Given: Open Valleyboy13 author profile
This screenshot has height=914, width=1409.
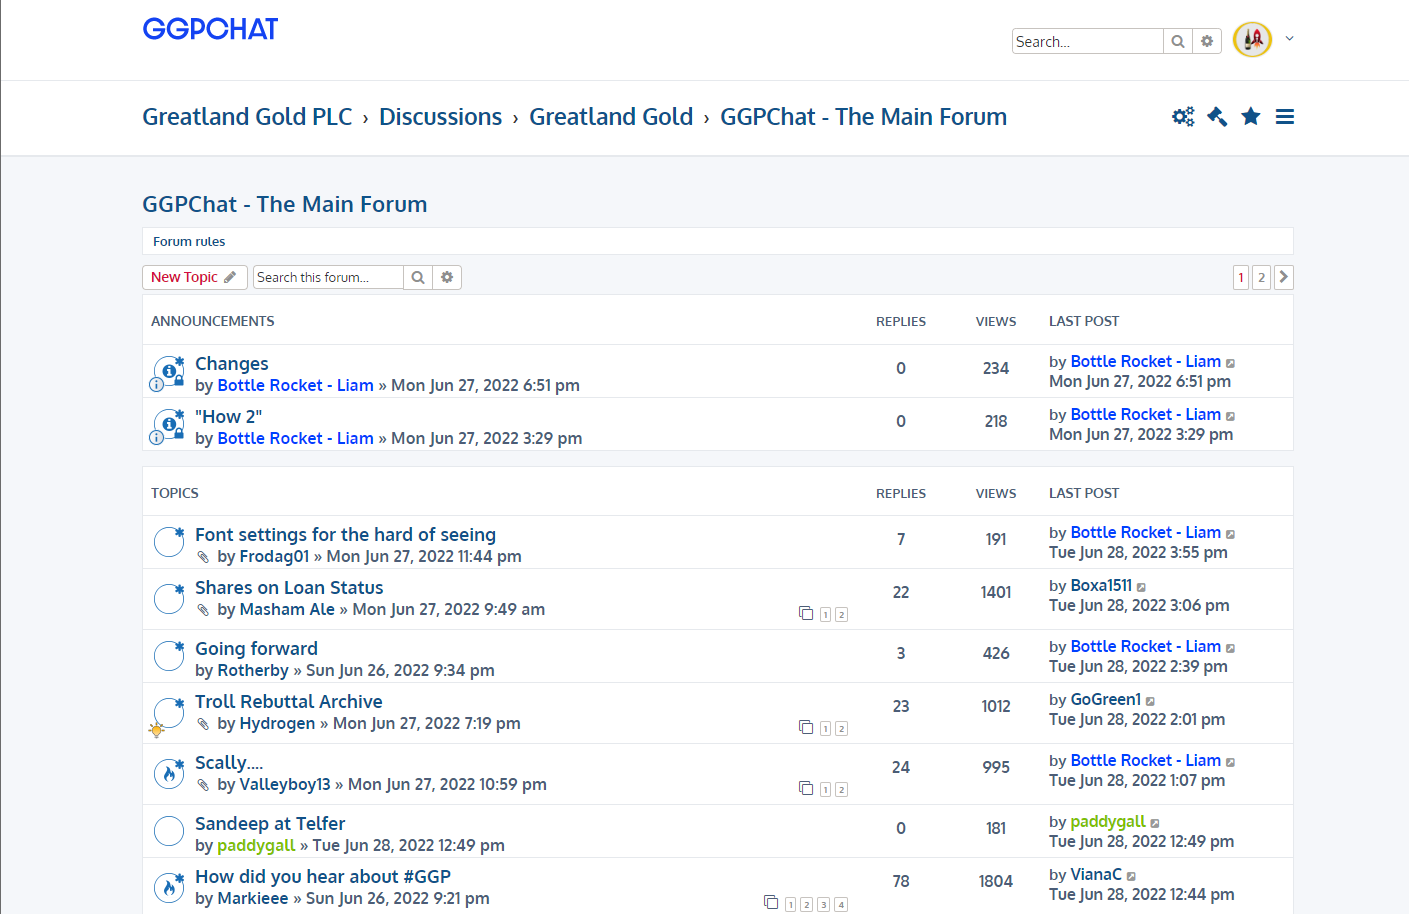Looking at the screenshot, I should 285,785.
